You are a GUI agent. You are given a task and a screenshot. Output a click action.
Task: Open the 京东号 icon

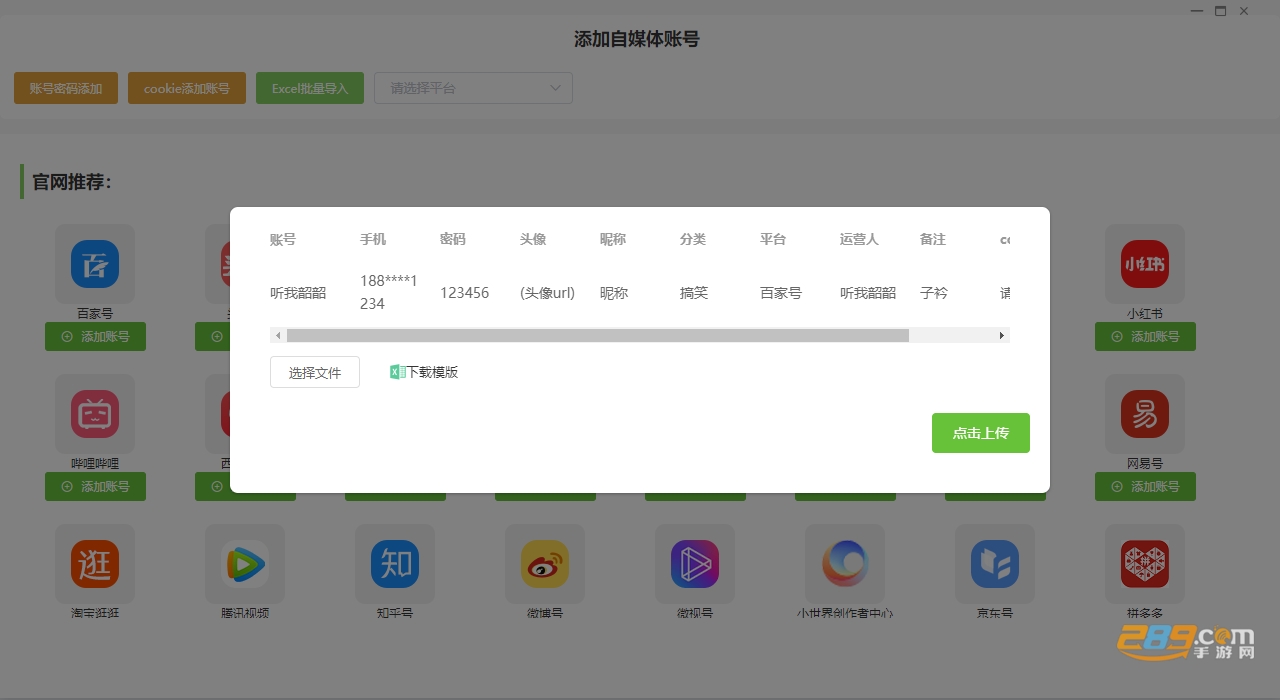point(995,564)
